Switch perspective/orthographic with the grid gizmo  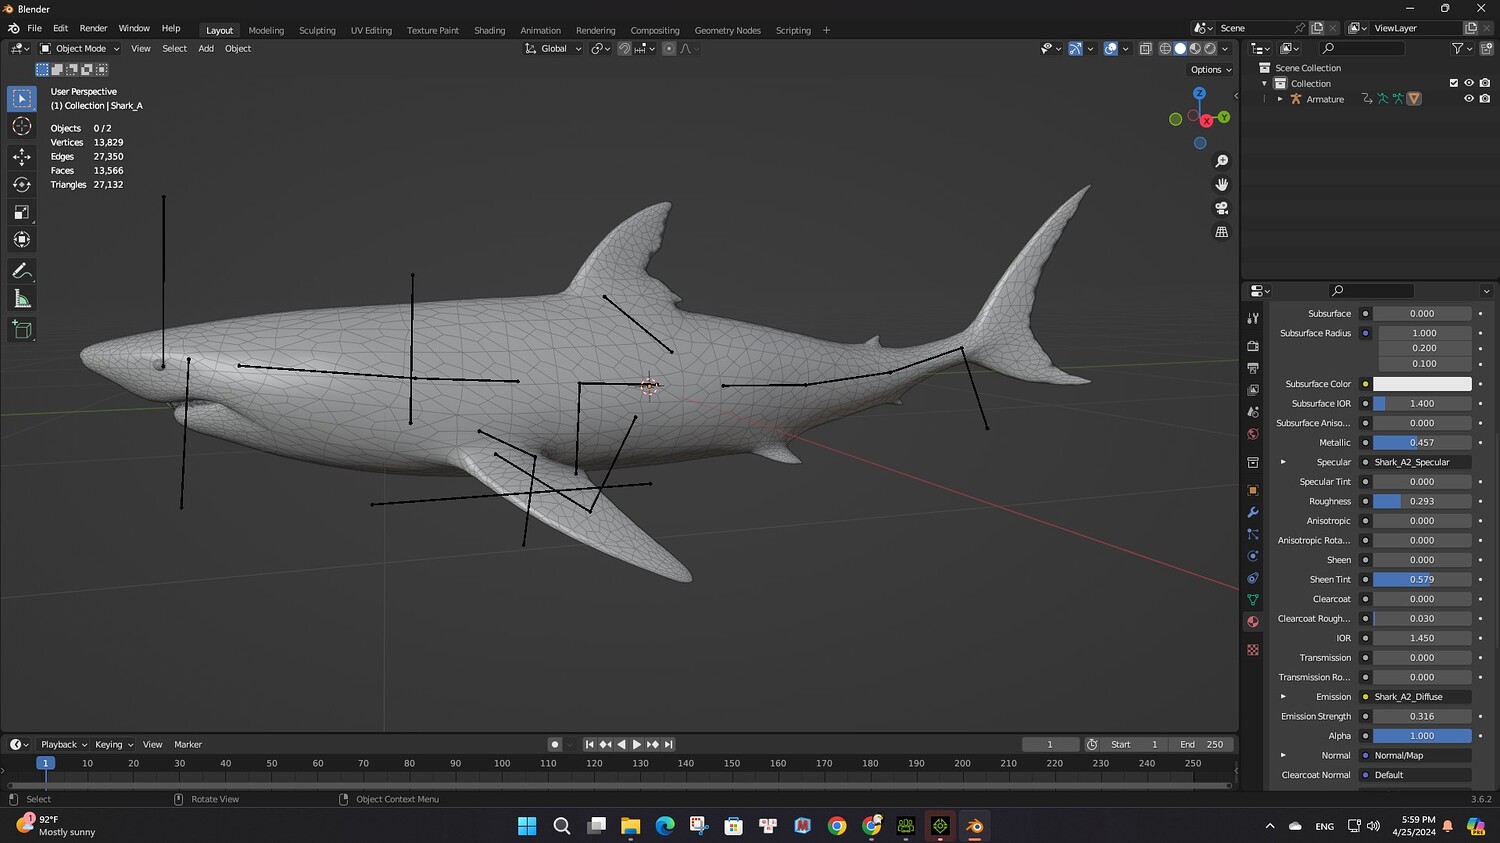pyautogui.click(x=1222, y=232)
